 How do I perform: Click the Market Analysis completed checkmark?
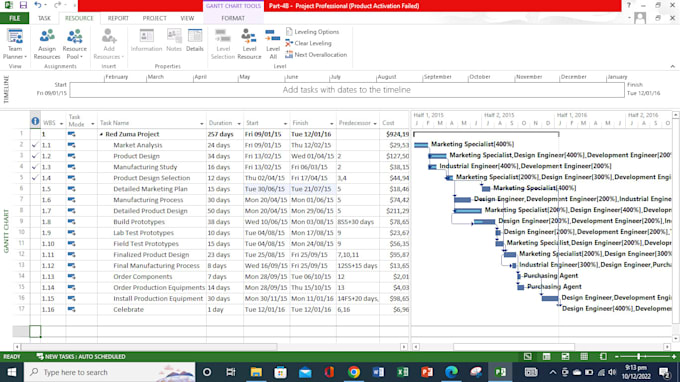click(35, 145)
